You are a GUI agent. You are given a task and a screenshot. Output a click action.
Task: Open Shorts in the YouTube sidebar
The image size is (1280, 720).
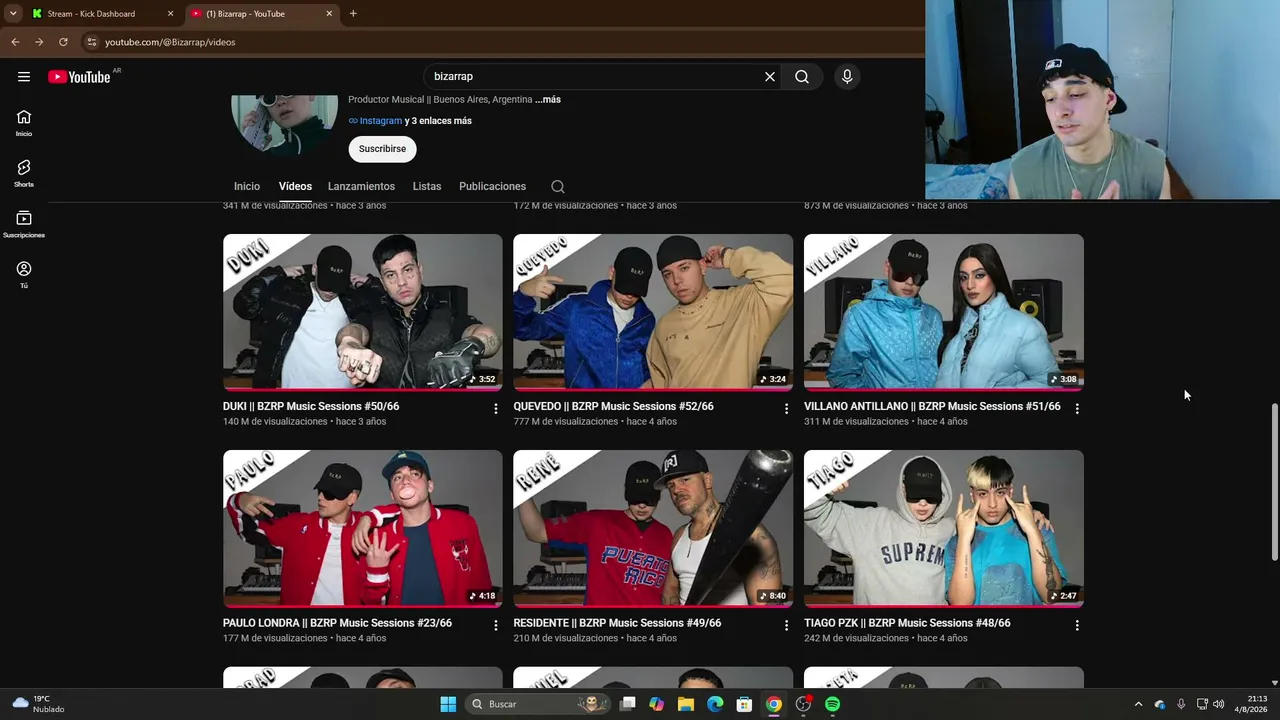24,174
